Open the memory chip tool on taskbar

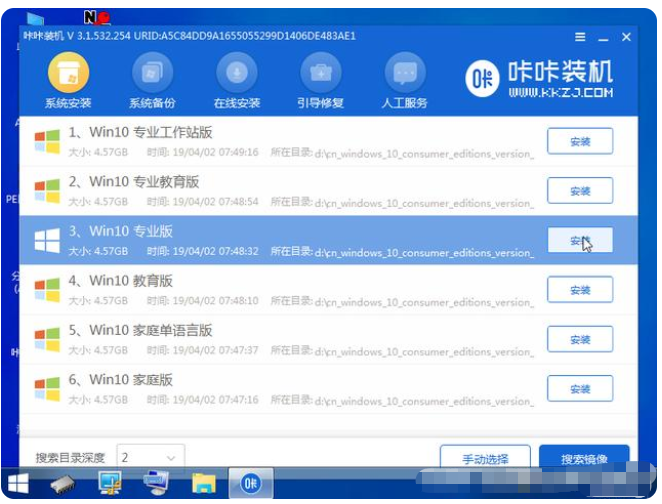[62, 484]
